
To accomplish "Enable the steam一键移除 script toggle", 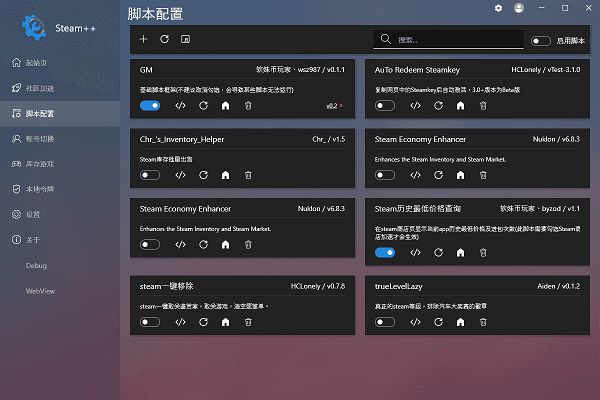I will click(x=150, y=322).
